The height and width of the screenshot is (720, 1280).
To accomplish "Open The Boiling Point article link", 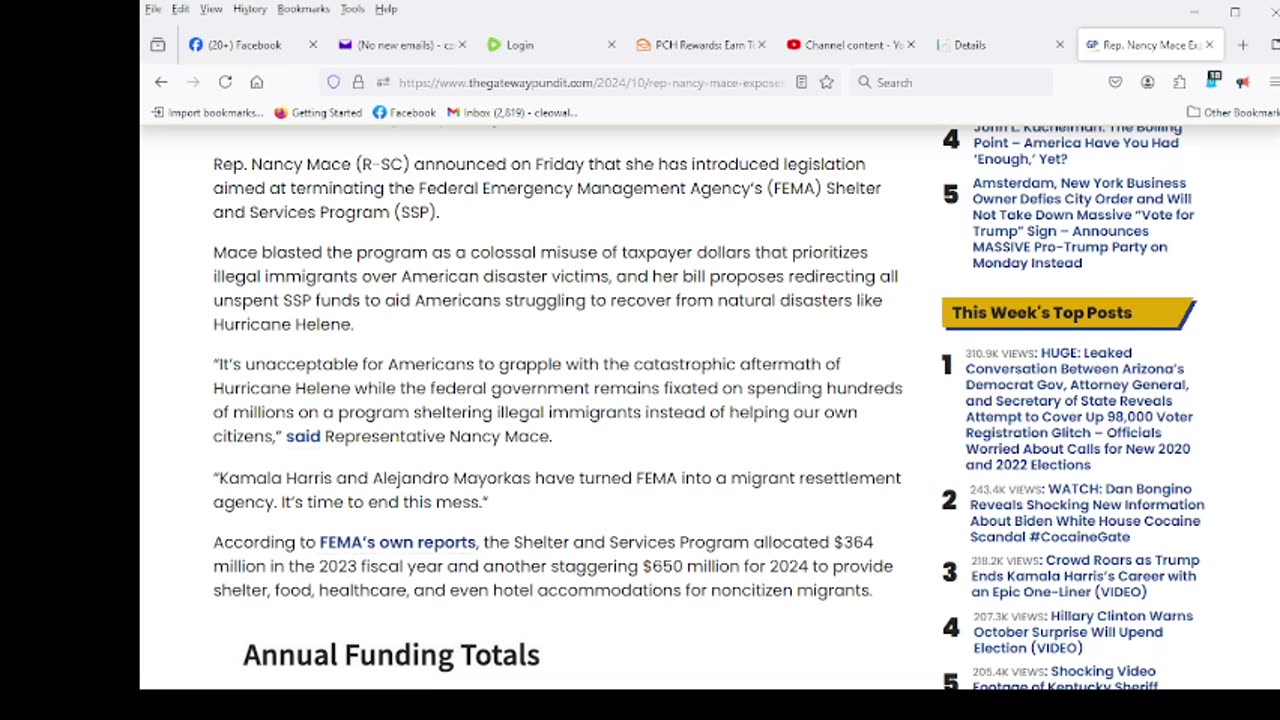I will [x=1076, y=143].
